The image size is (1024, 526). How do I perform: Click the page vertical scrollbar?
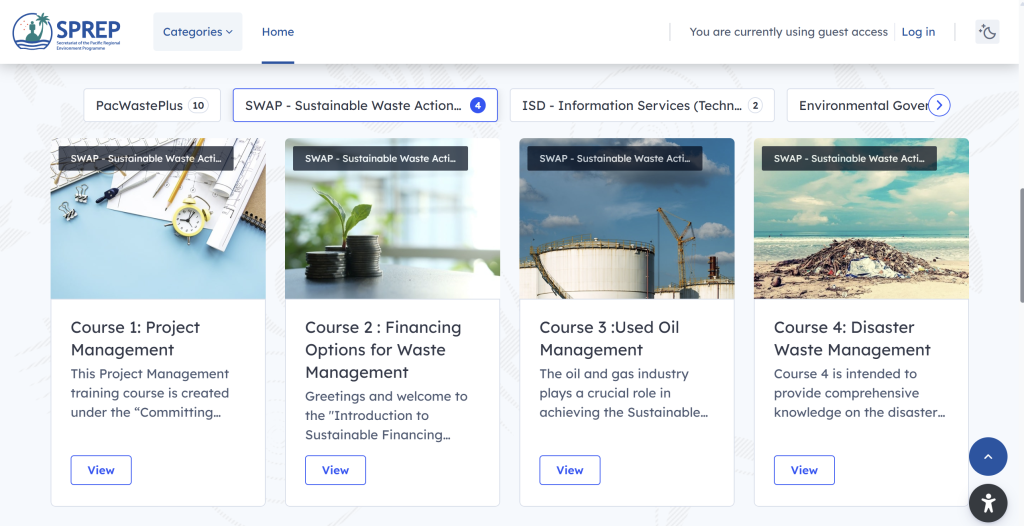pos(1019,245)
